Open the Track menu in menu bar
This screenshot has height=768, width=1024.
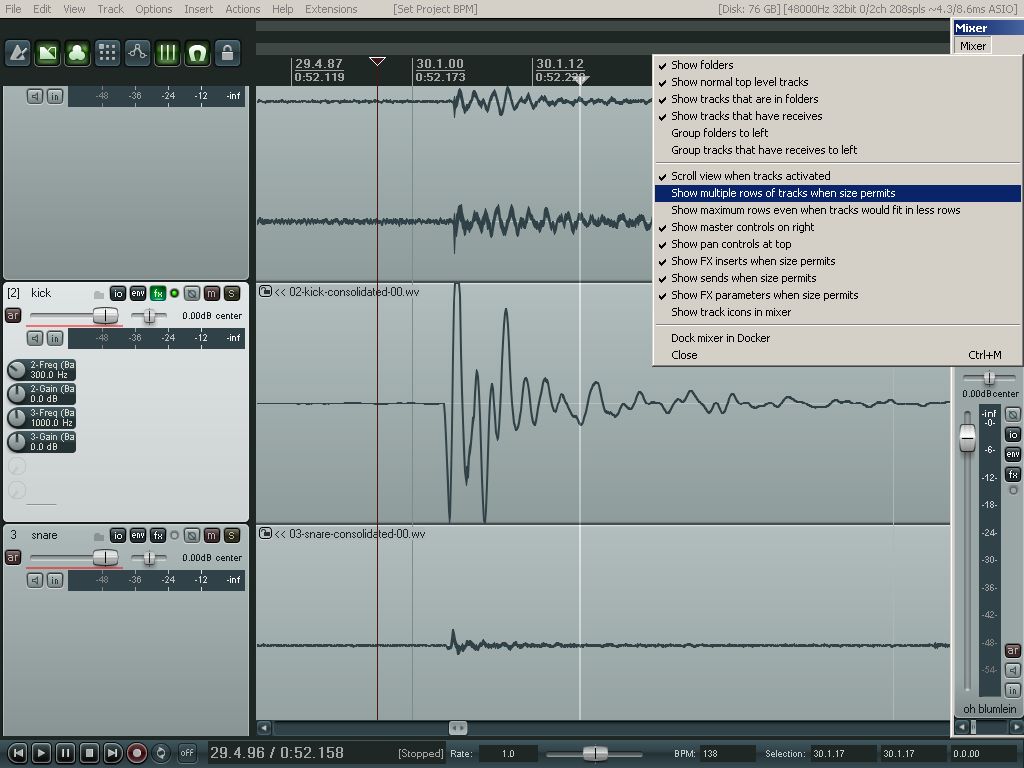[110, 9]
